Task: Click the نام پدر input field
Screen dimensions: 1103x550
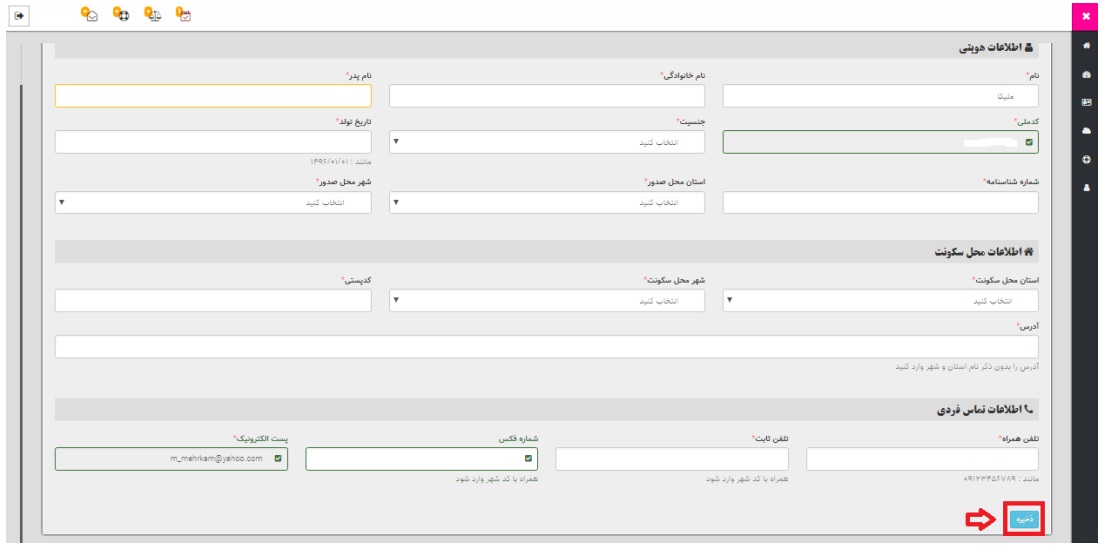Action: (x=213, y=95)
